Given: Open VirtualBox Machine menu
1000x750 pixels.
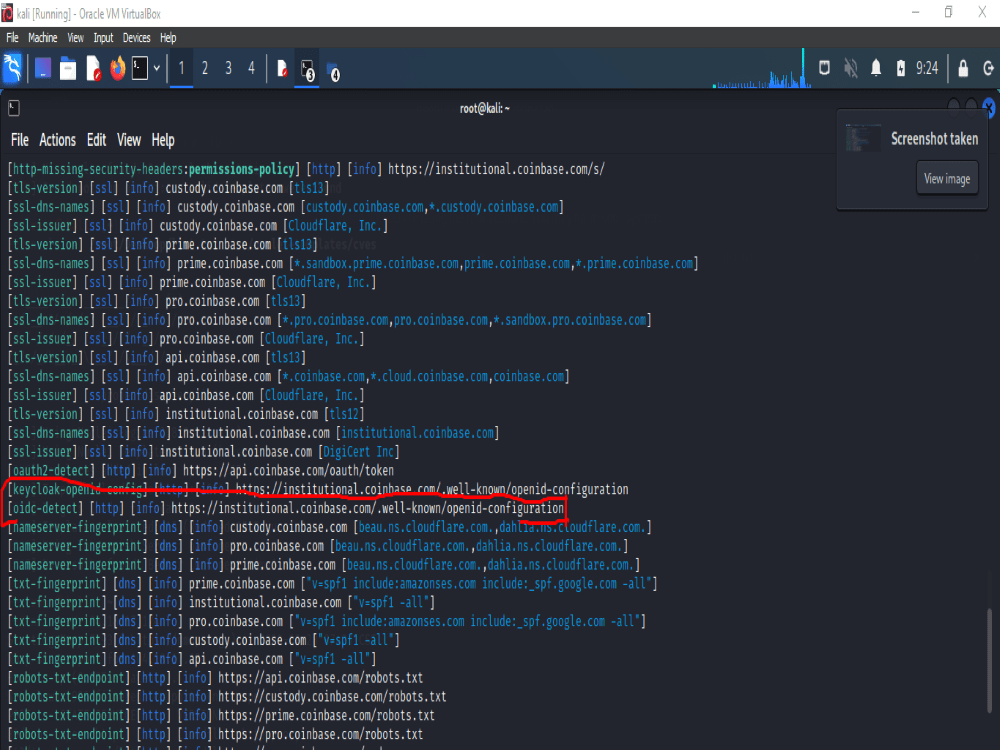Looking at the screenshot, I should (x=43, y=38).
